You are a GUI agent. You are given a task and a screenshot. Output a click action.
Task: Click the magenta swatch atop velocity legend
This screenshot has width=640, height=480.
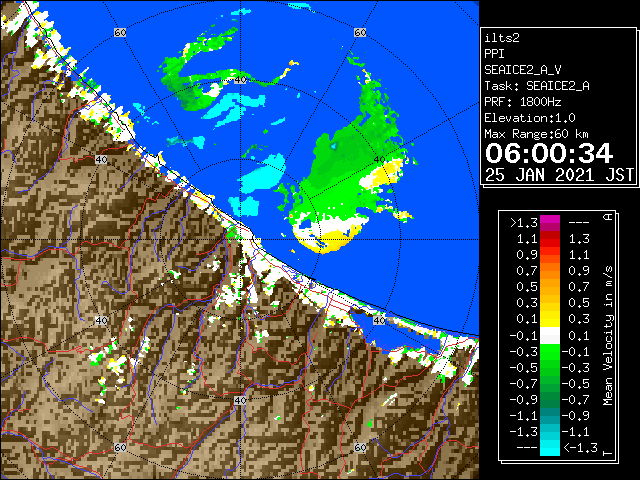tap(550, 219)
